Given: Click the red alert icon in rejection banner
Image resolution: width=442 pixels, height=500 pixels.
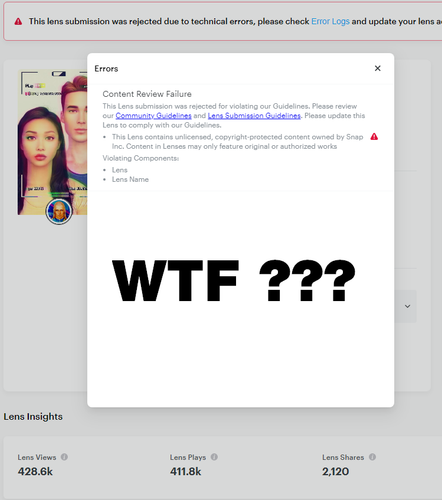Looking at the screenshot, I should tap(18, 22).
